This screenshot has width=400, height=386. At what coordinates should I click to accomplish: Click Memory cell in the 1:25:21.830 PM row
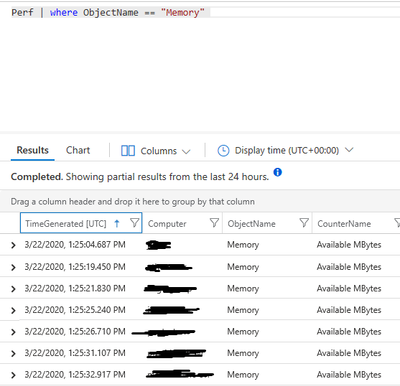tap(243, 289)
